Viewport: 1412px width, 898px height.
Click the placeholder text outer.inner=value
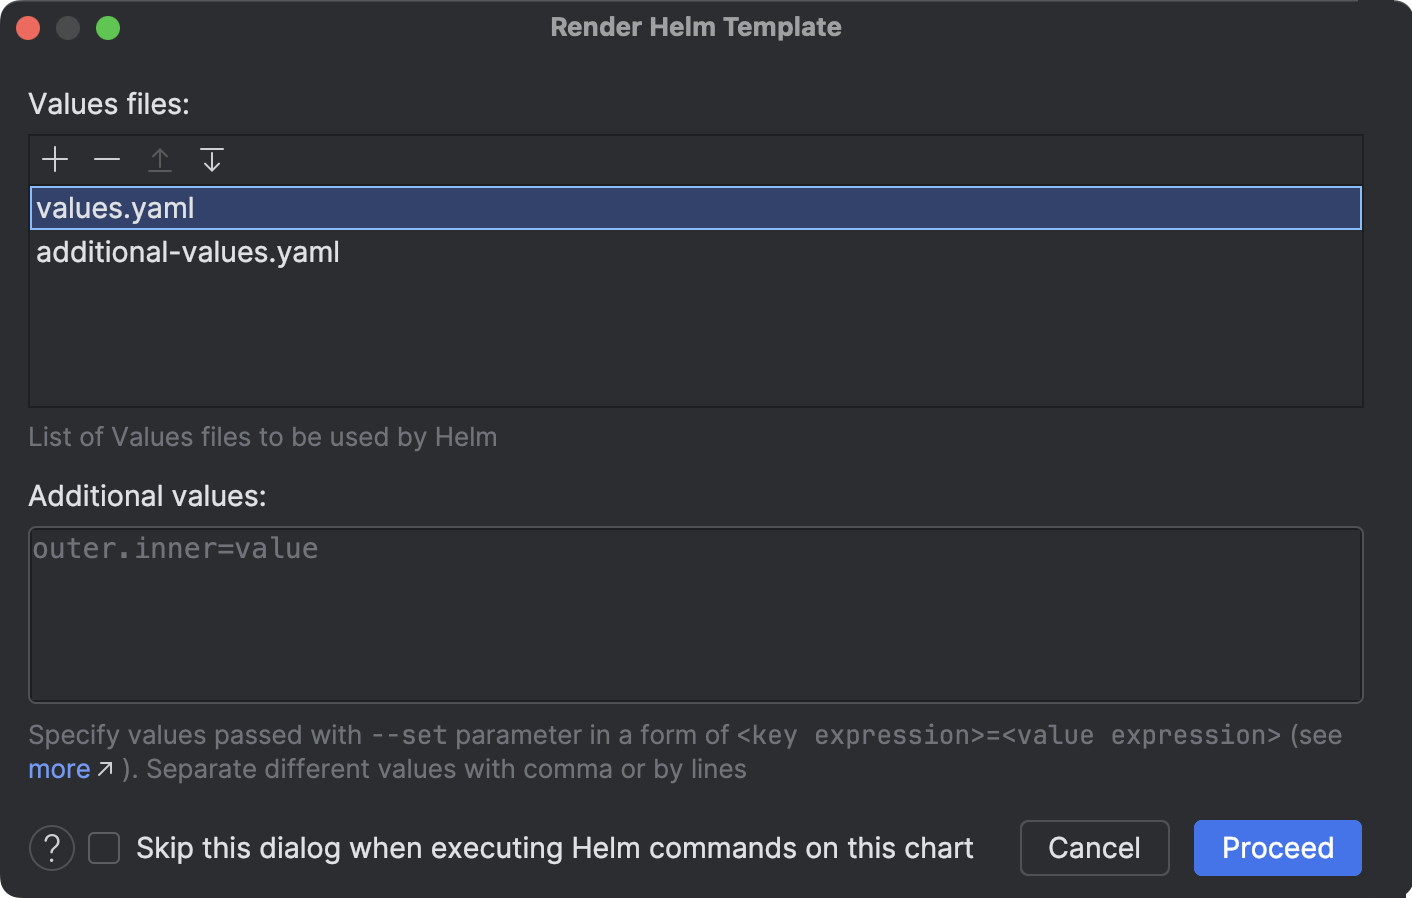point(175,548)
